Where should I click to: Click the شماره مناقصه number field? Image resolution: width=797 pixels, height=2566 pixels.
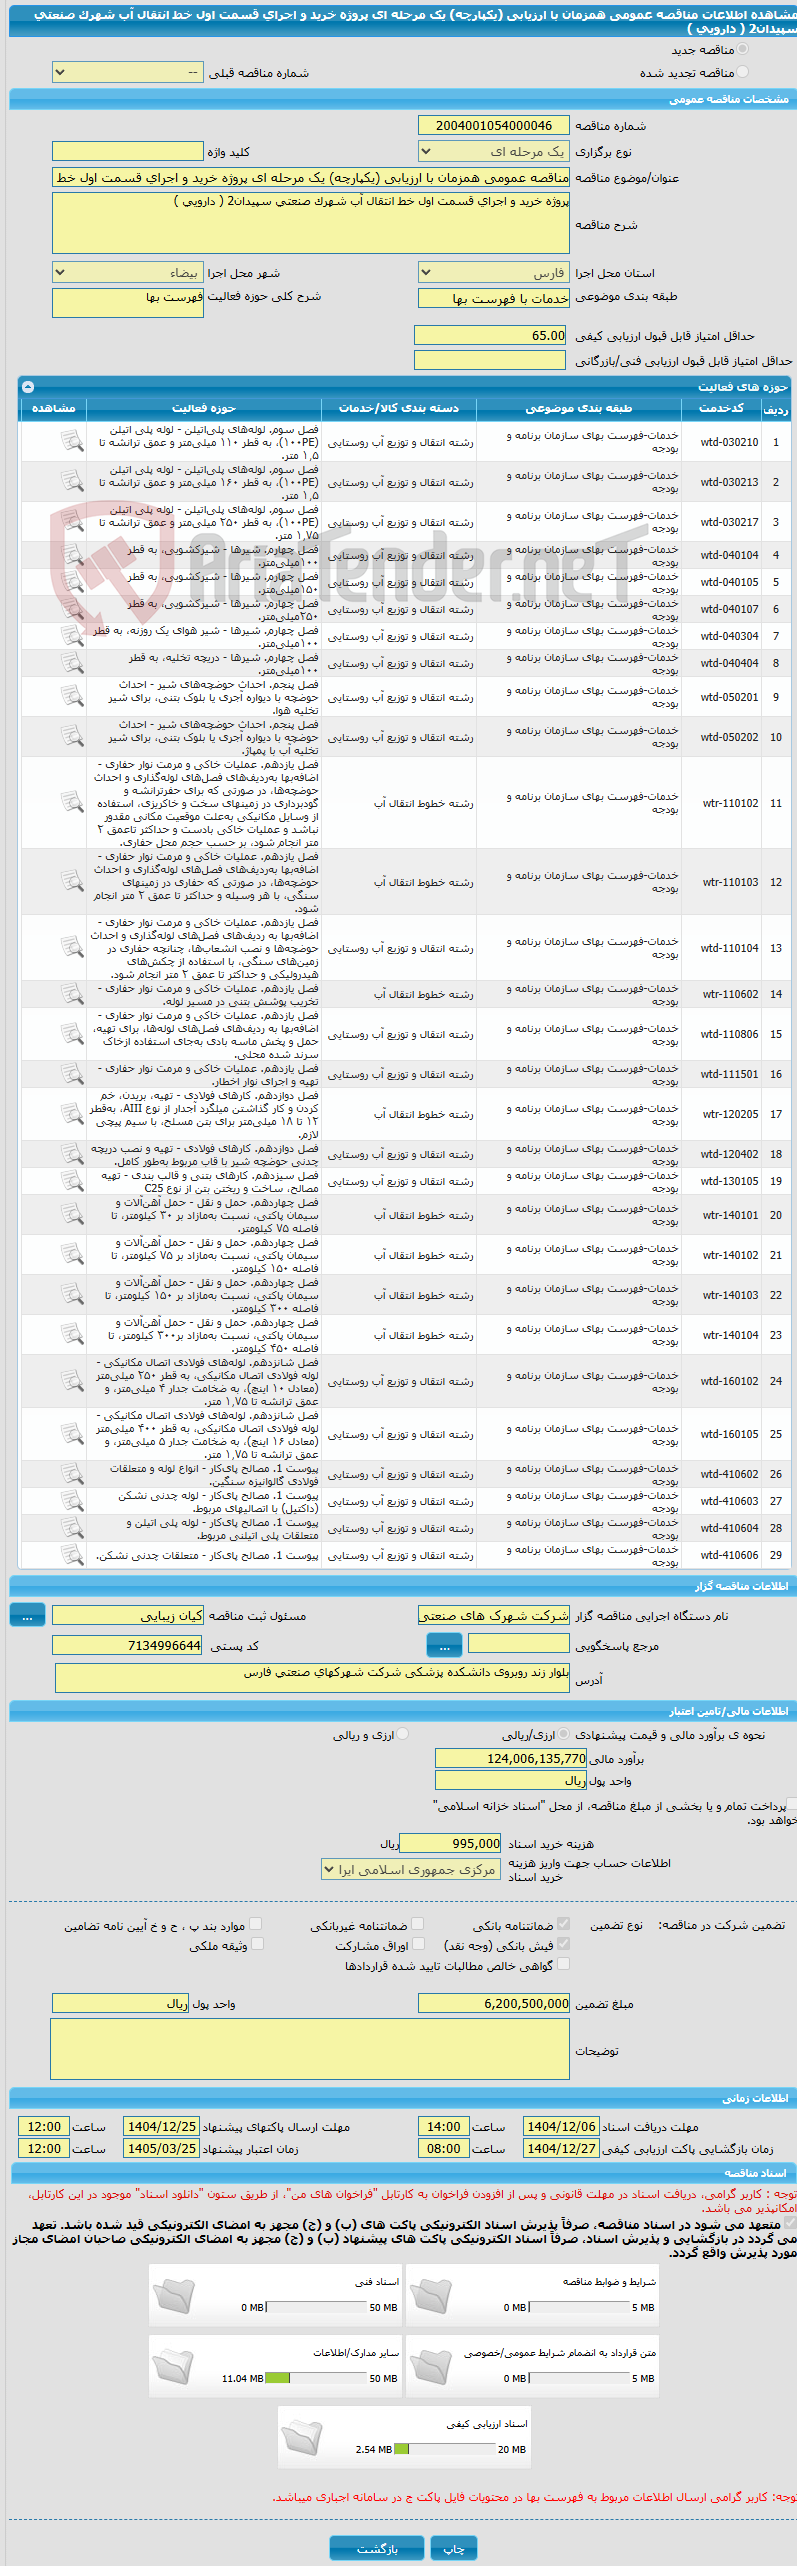point(493,125)
